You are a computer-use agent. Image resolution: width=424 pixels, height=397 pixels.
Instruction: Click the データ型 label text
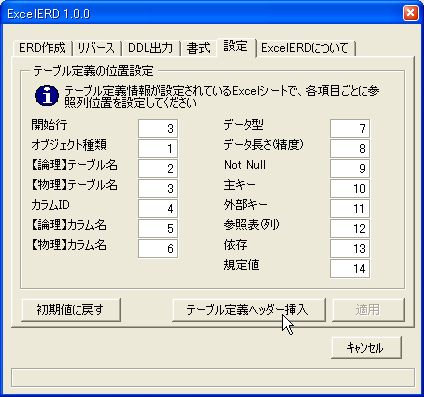pos(244,125)
